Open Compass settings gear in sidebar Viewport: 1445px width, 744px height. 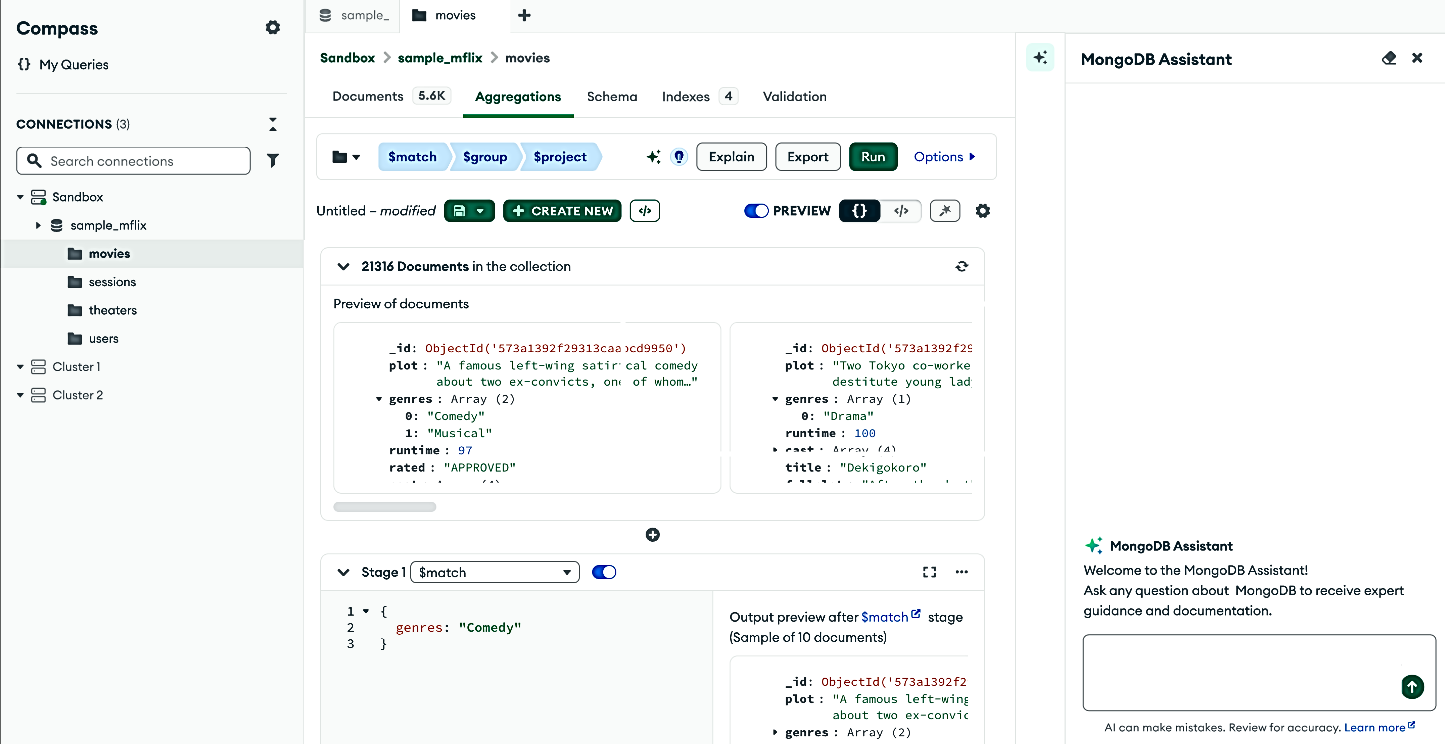[x=273, y=28]
